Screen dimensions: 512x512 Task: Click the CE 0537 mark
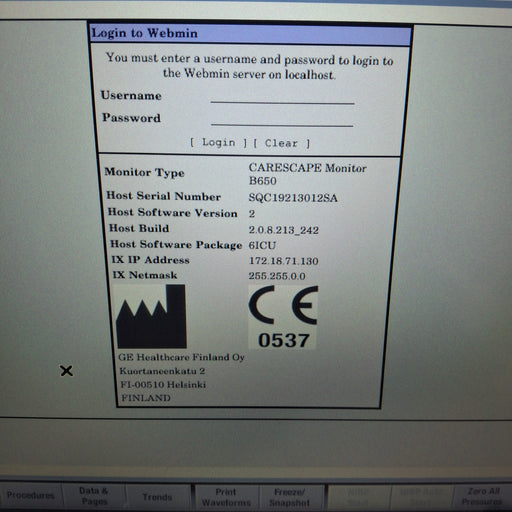pyautogui.click(x=283, y=317)
